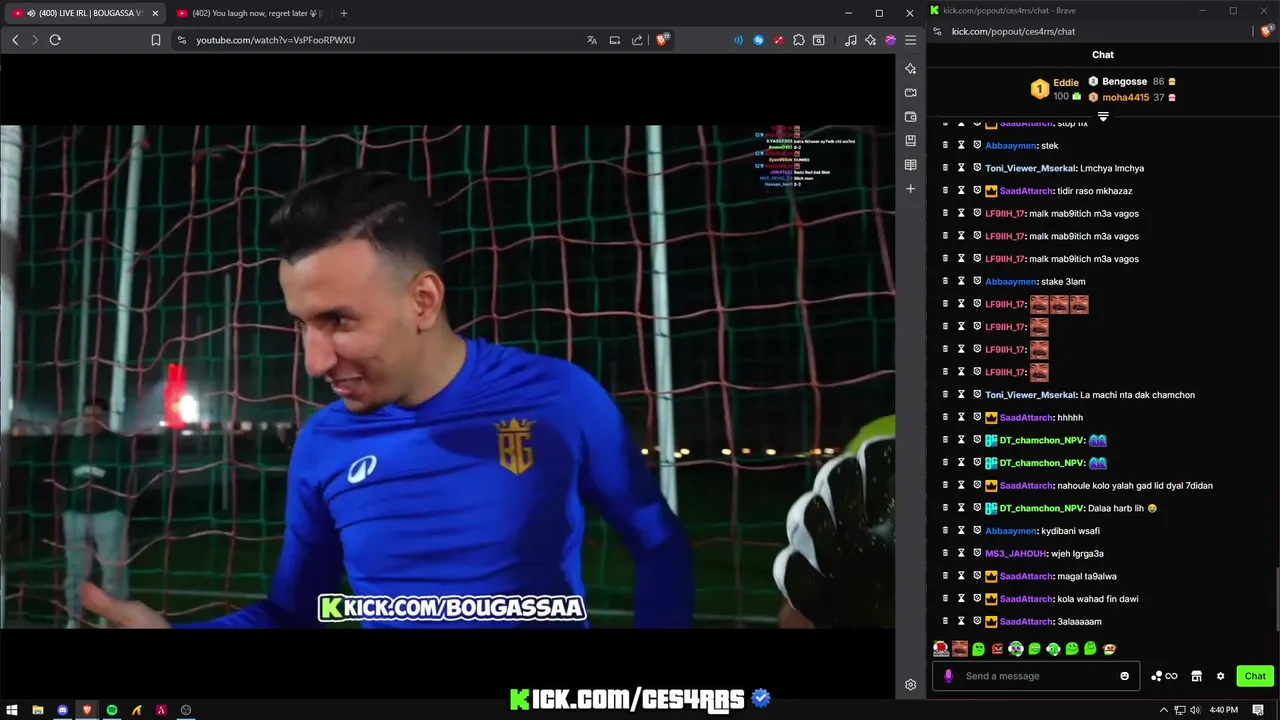Click the red extension icon in toolbar
The width and height of the screenshot is (1280, 720).
point(779,40)
